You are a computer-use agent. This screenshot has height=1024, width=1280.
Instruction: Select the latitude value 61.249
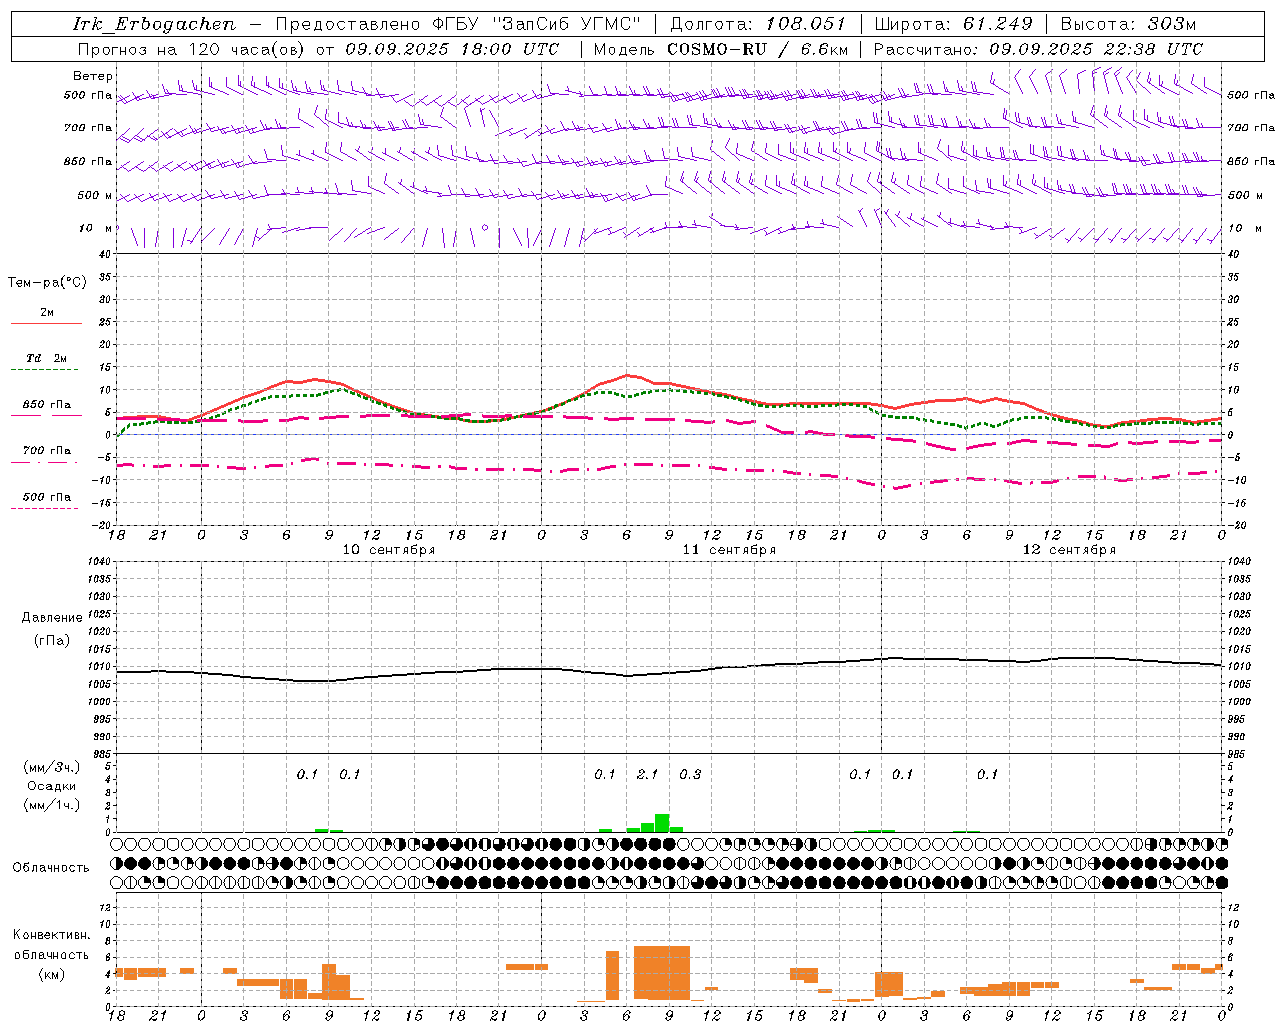click(997, 24)
